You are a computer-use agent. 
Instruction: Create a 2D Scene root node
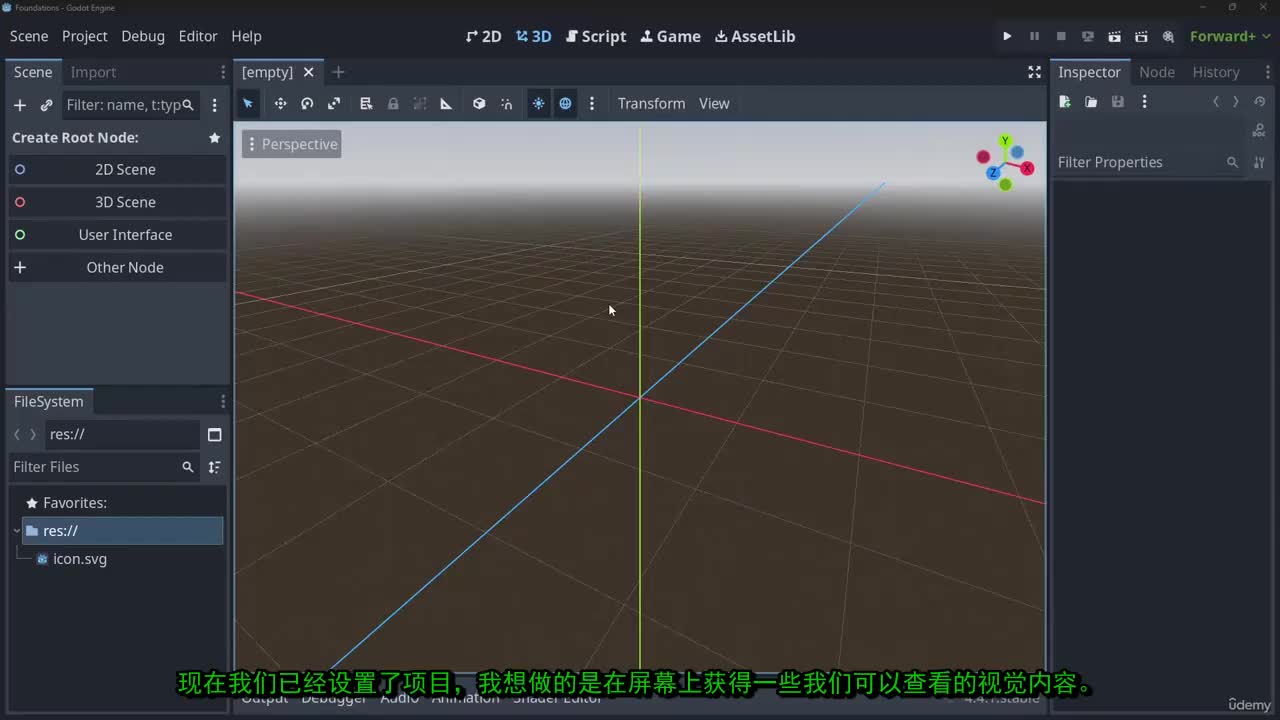tap(118, 169)
